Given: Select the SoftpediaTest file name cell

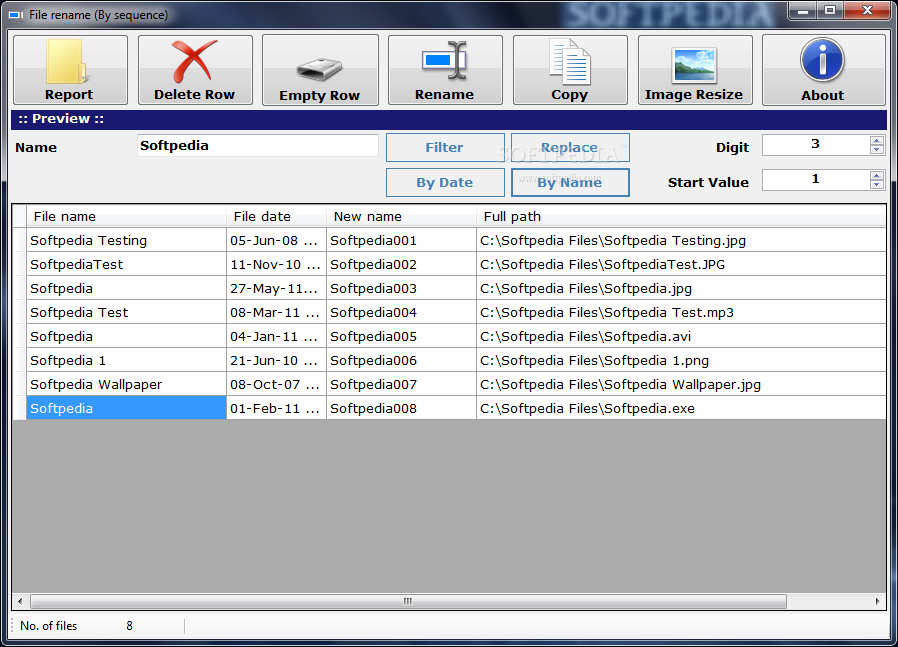Looking at the screenshot, I should point(126,265).
